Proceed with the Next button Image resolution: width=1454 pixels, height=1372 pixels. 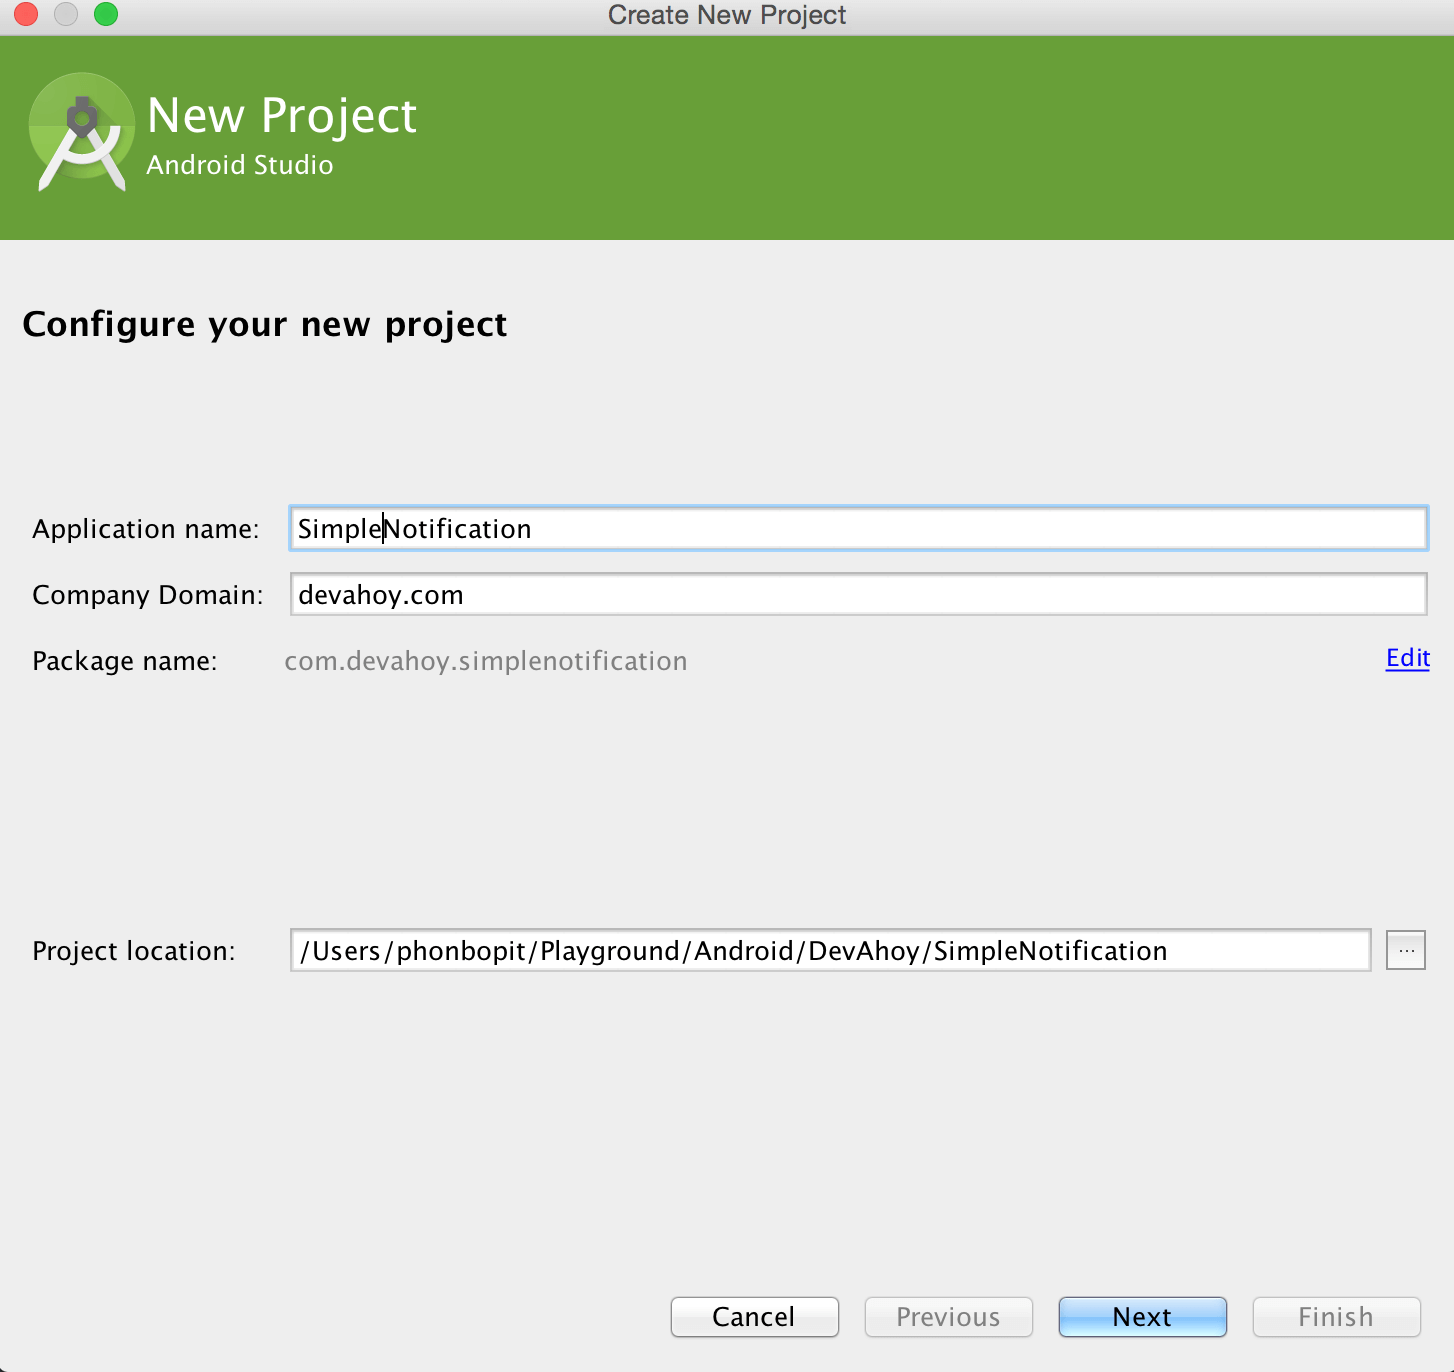1142,1317
